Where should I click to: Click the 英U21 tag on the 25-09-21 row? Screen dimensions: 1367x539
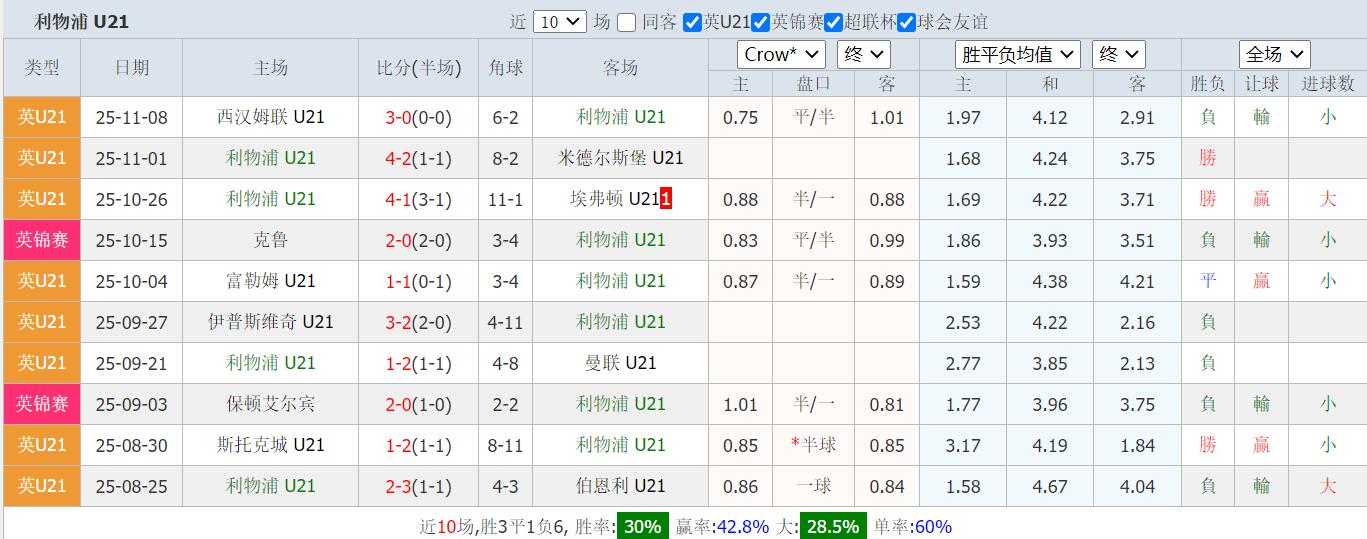(42, 363)
